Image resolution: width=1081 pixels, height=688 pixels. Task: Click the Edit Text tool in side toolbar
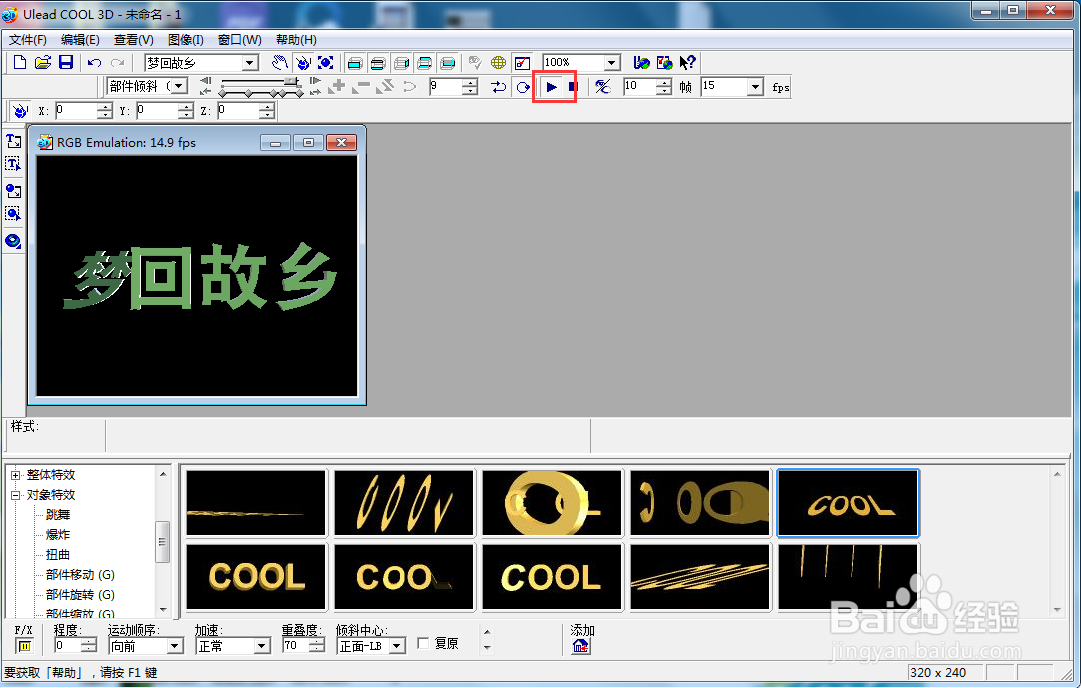pyautogui.click(x=13, y=164)
